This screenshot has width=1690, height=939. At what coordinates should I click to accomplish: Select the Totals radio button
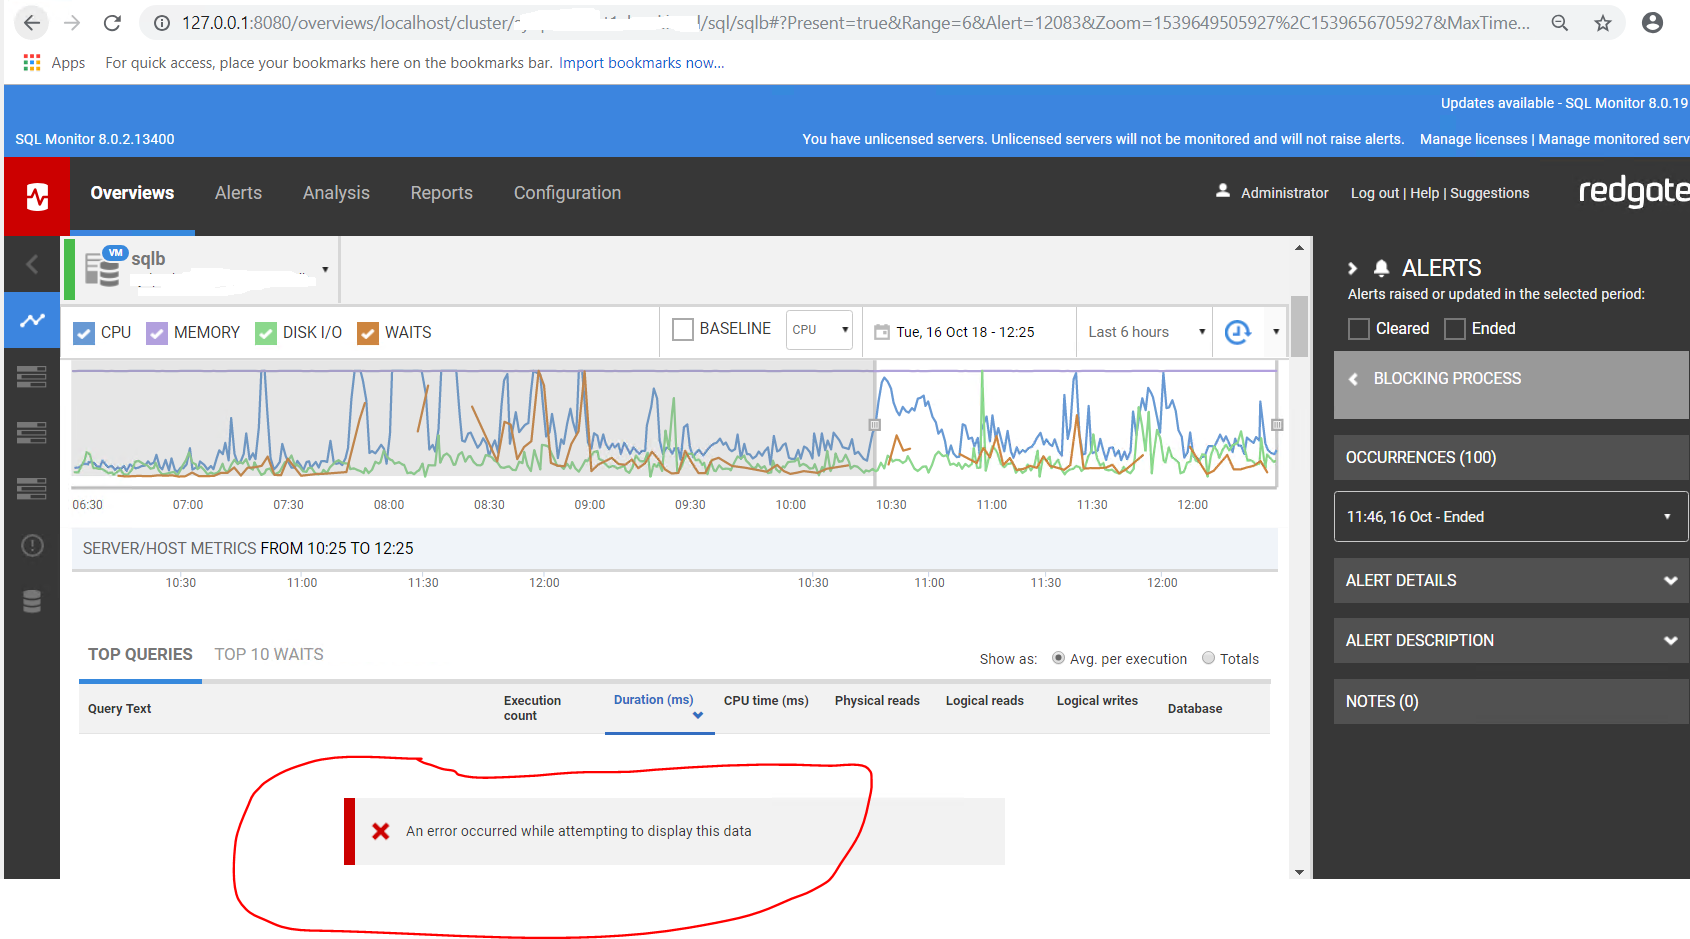1208,658
